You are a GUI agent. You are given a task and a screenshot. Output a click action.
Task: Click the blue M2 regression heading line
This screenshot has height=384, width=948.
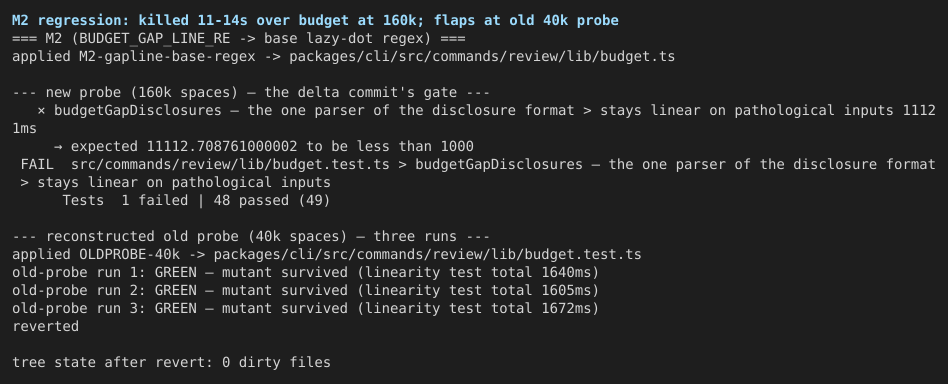click(315, 21)
